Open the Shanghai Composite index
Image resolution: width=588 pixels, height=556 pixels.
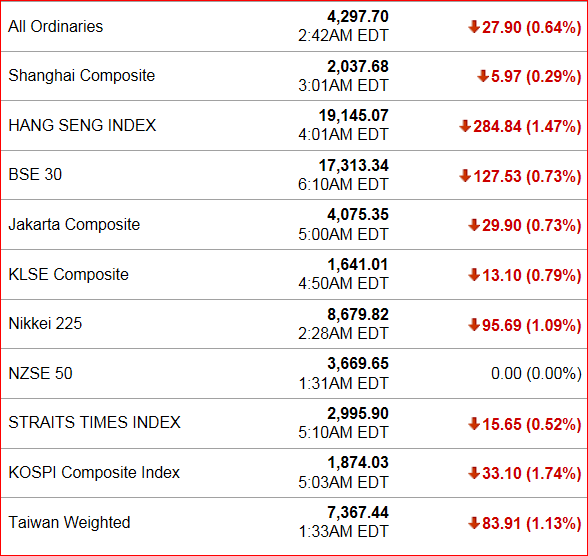coord(82,76)
